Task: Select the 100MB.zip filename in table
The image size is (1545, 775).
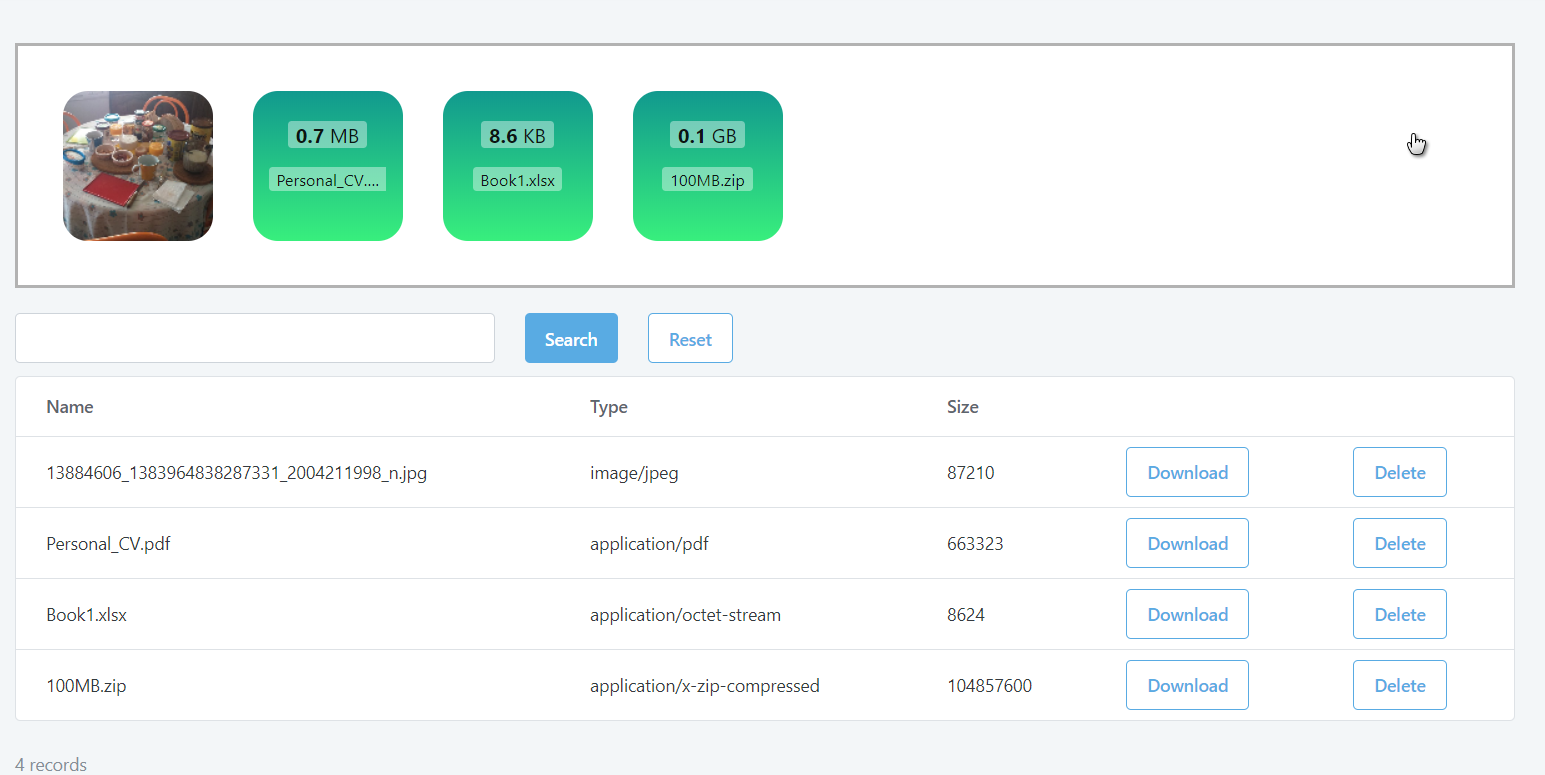Action: [x=86, y=686]
